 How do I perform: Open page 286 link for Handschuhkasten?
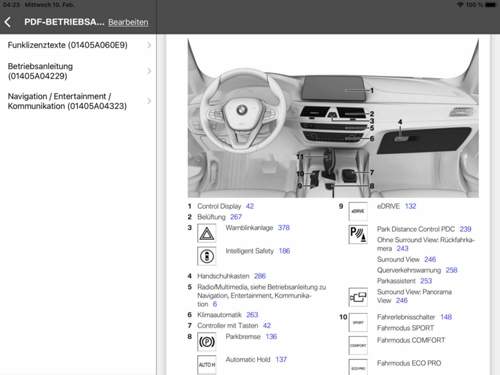(260, 276)
